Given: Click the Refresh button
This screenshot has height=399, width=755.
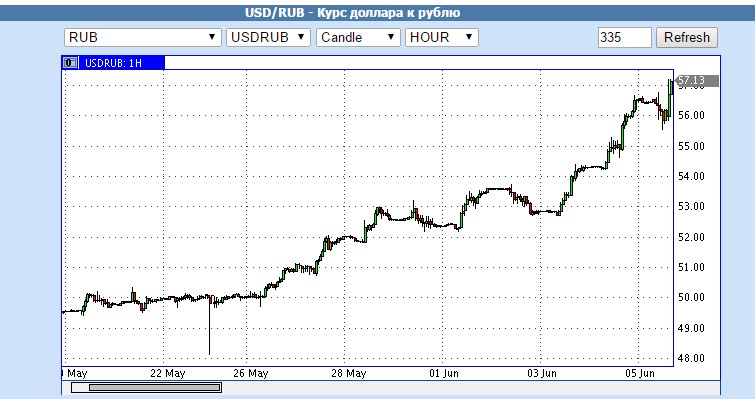Looking at the screenshot, I should point(687,37).
